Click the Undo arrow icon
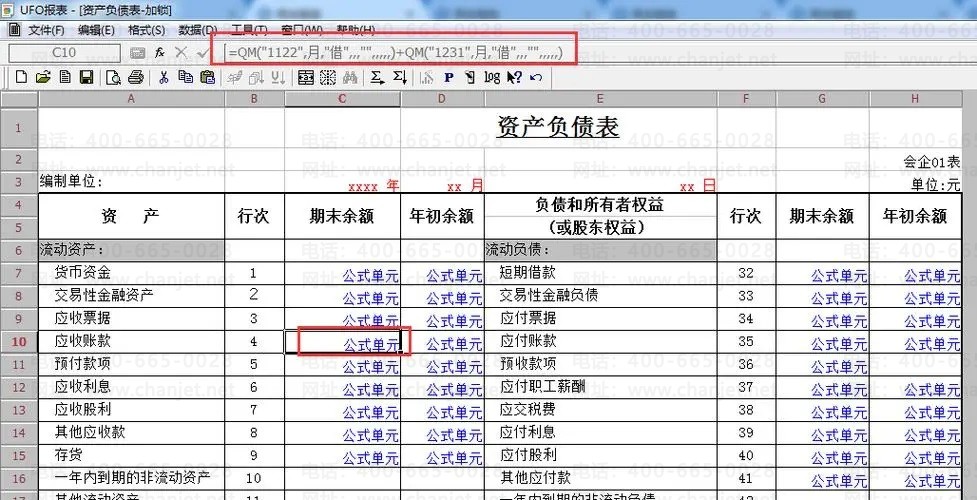The image size is (977, 500). click(536, 77)
